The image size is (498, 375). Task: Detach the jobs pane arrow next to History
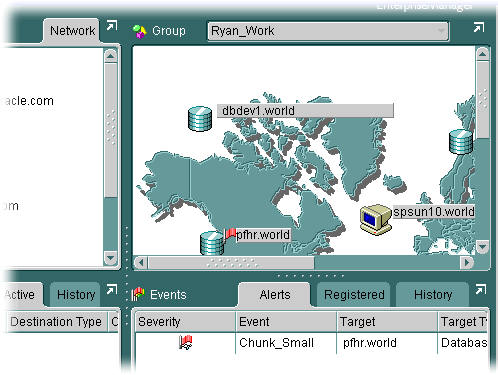112,290
